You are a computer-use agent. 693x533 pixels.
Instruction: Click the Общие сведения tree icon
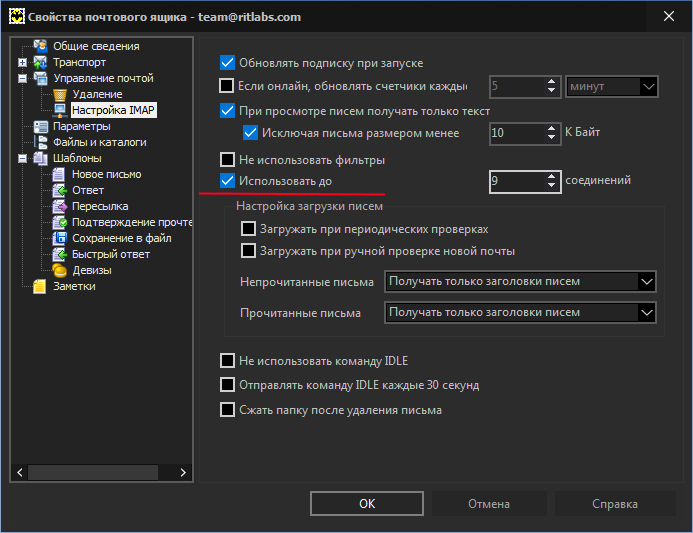(41, 46)
